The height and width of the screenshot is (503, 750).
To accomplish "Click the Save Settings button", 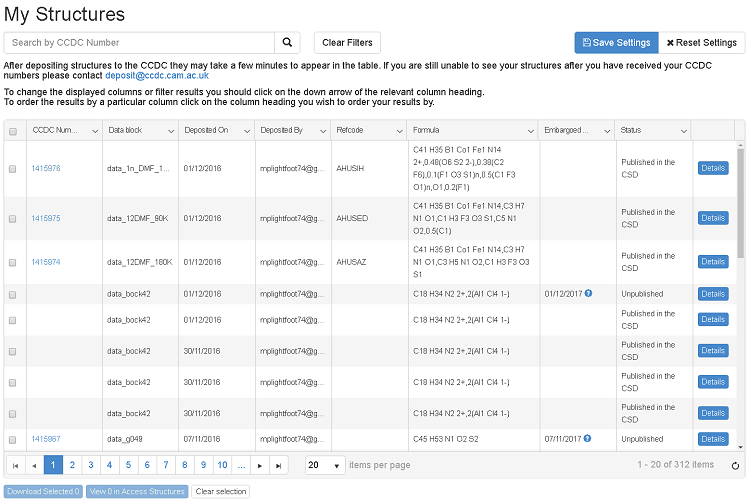I will click(x=616, y=42).
